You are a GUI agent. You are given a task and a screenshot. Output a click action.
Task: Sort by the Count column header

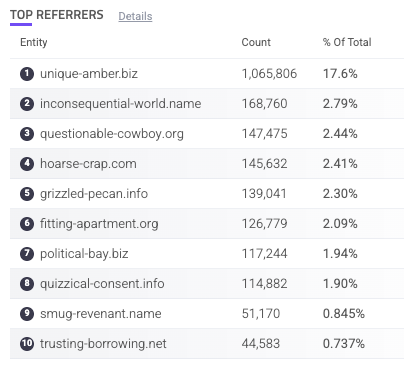[x=256, y=42]
